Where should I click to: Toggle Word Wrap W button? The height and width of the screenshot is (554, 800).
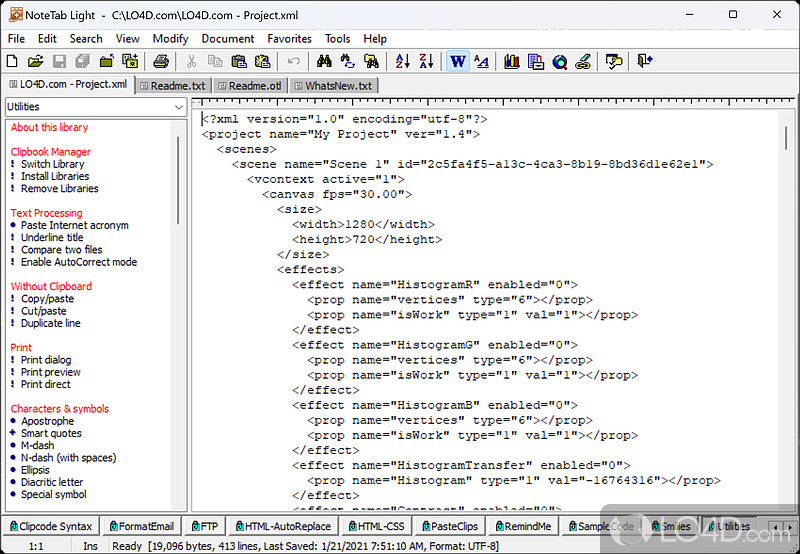coord(458,62)
